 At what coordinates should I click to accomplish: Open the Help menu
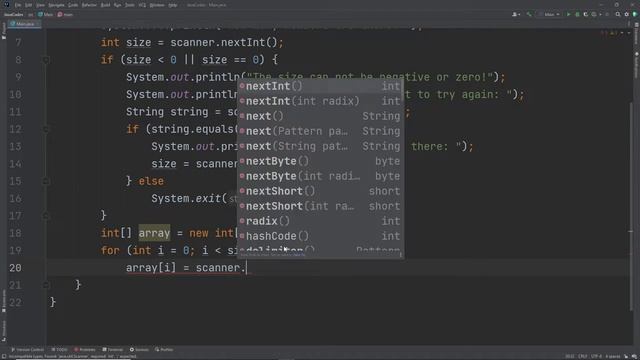pos(173,5)
